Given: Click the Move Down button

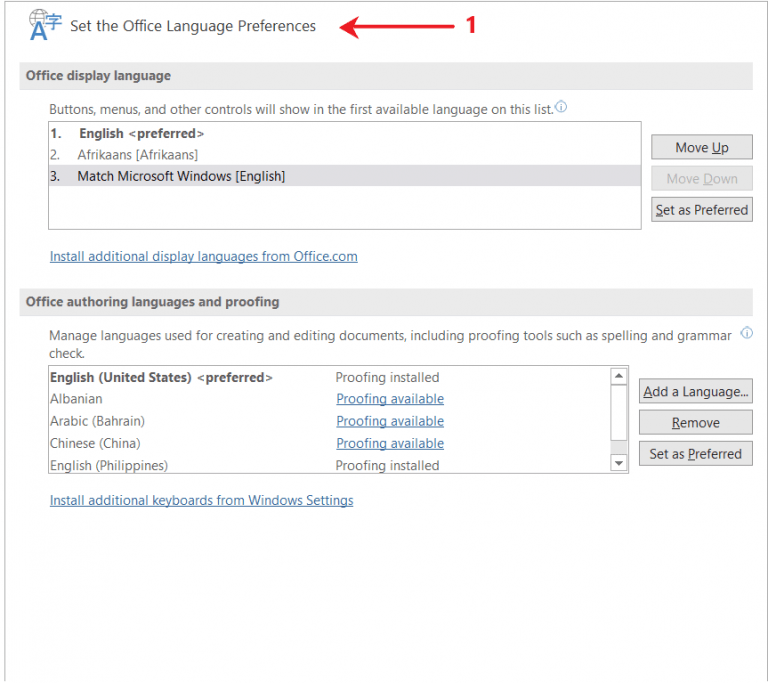Looking at the screenshot, I should (701, 178).
